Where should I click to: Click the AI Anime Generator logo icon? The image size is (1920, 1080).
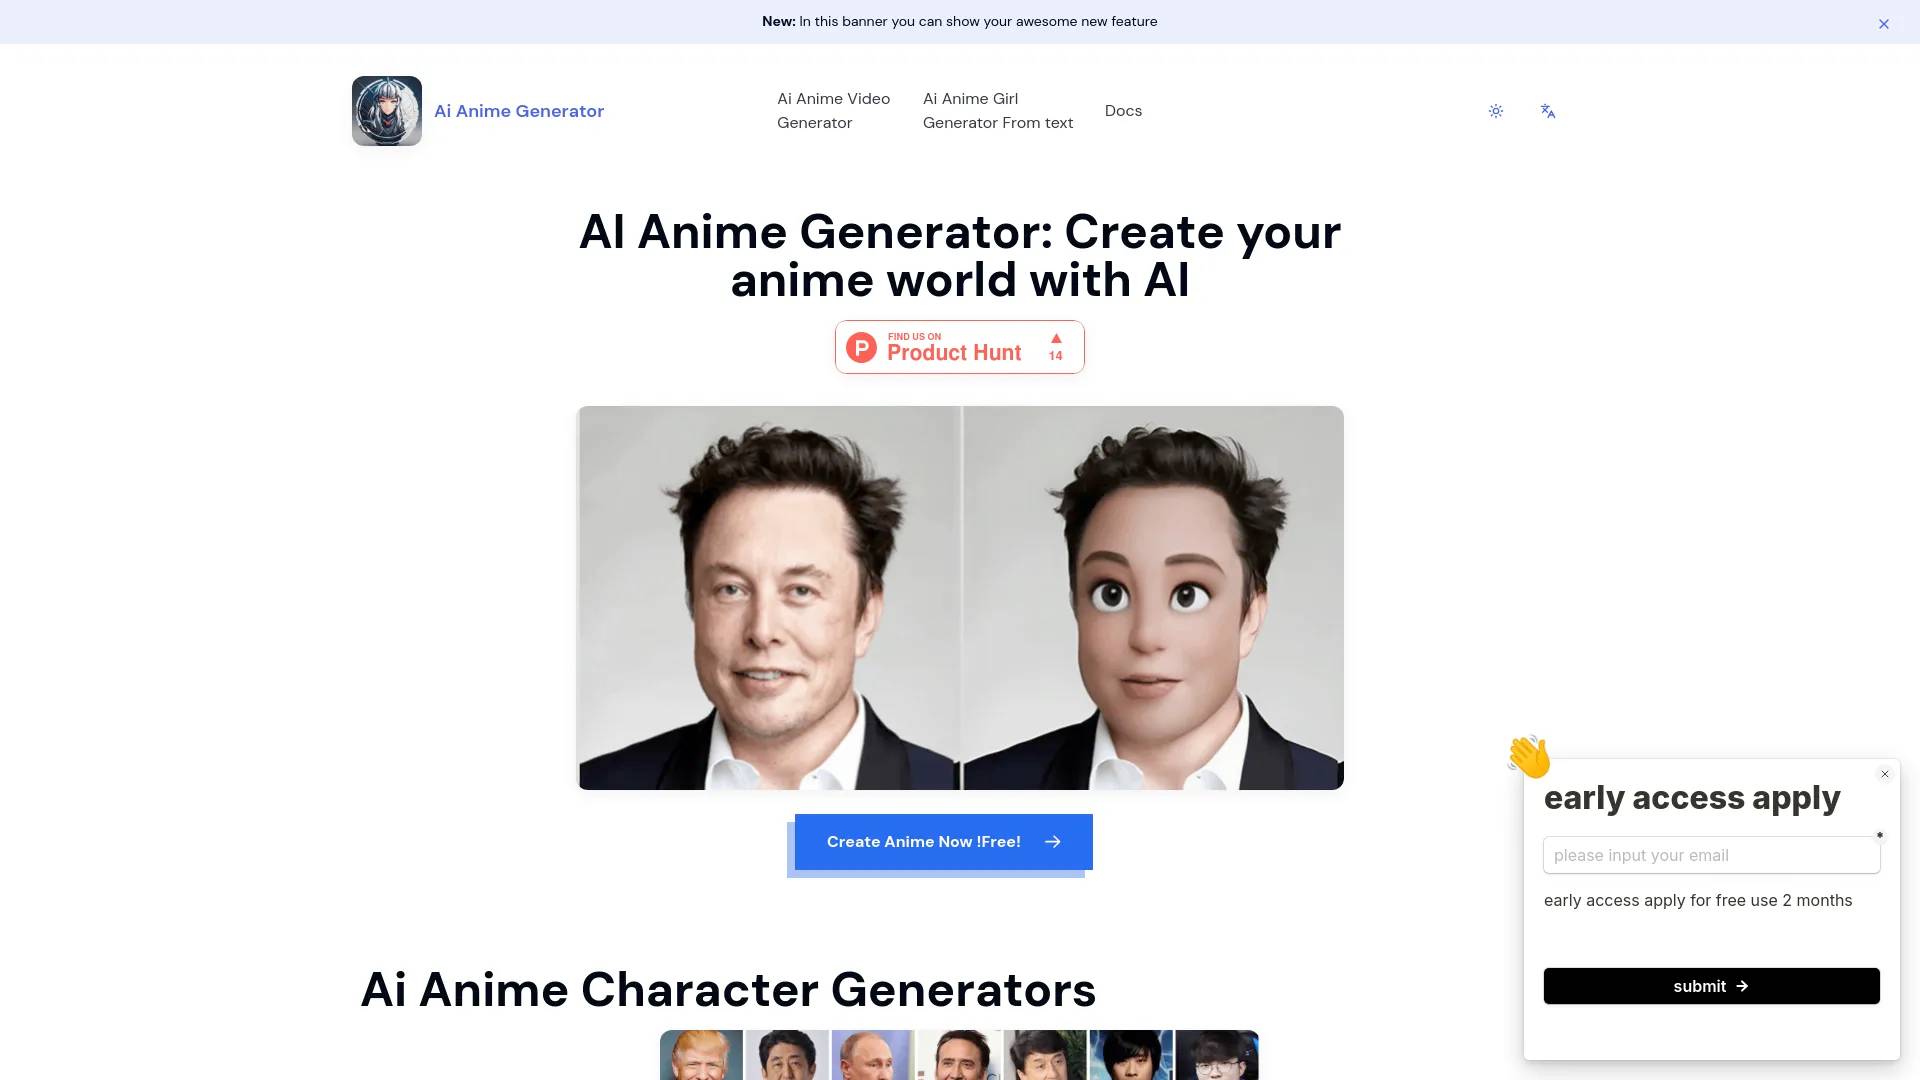click(x=386, y=111)
